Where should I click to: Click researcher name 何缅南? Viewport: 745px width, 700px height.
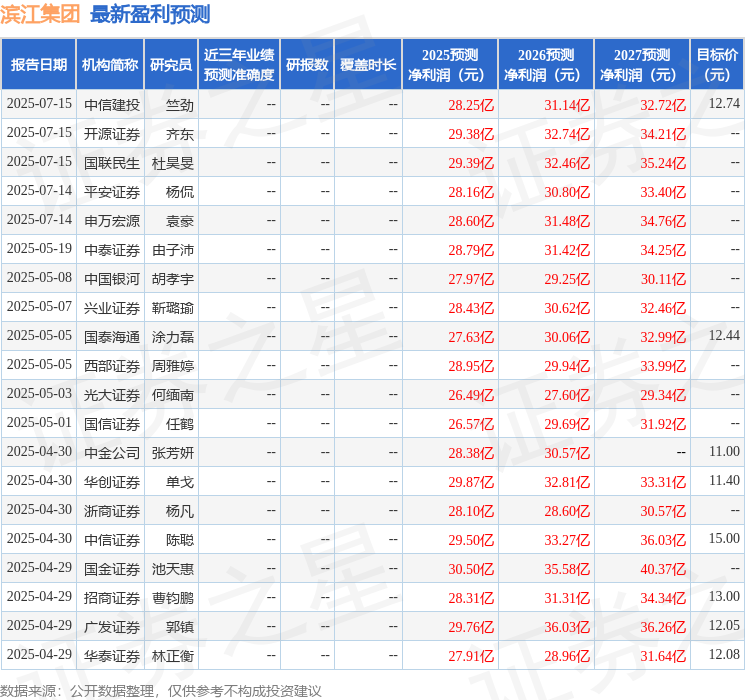click(x=173, y=395)
